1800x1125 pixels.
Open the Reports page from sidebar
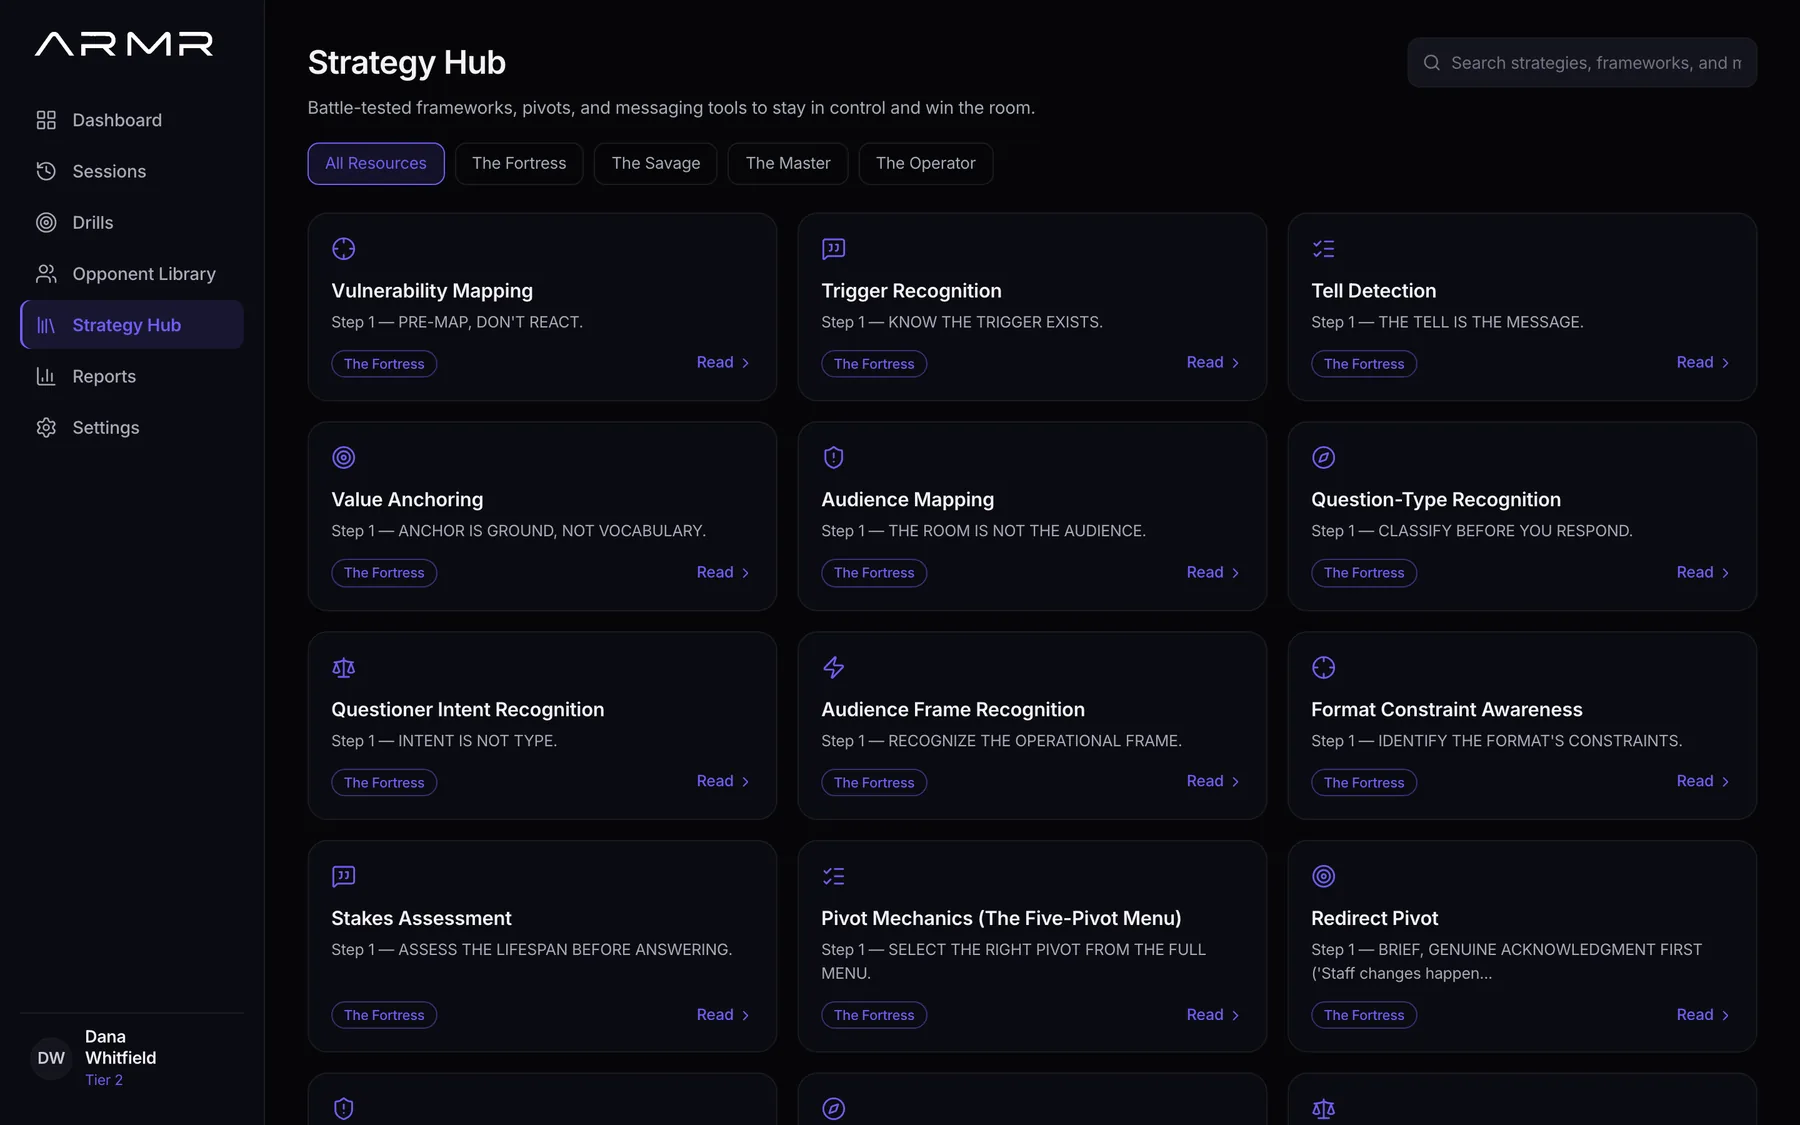coord(132,376)
